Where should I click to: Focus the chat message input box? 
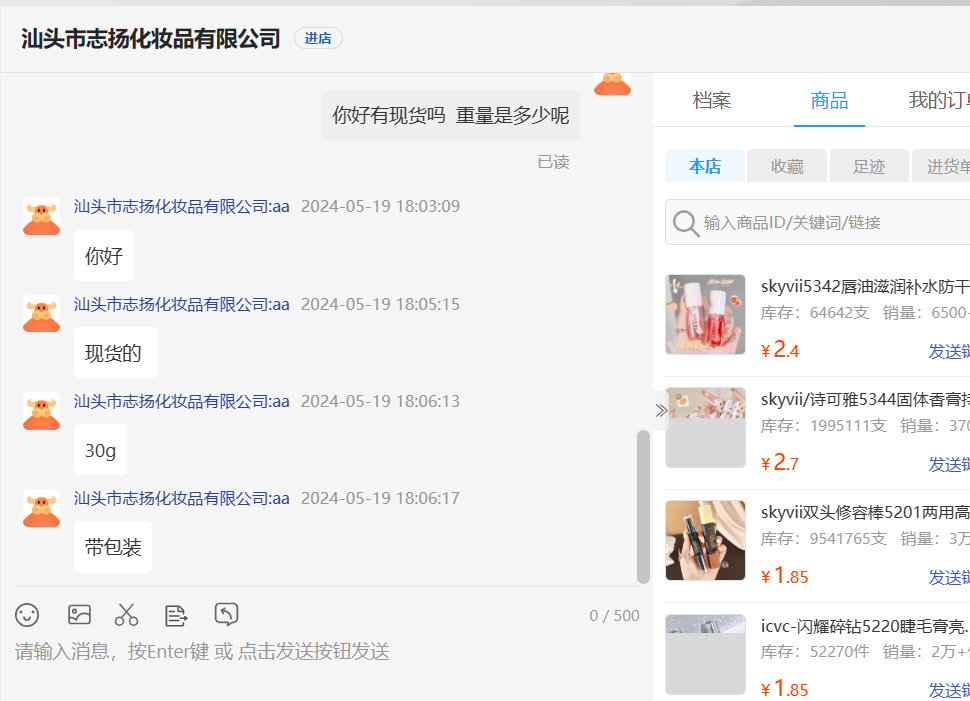[x=320, y=652]
